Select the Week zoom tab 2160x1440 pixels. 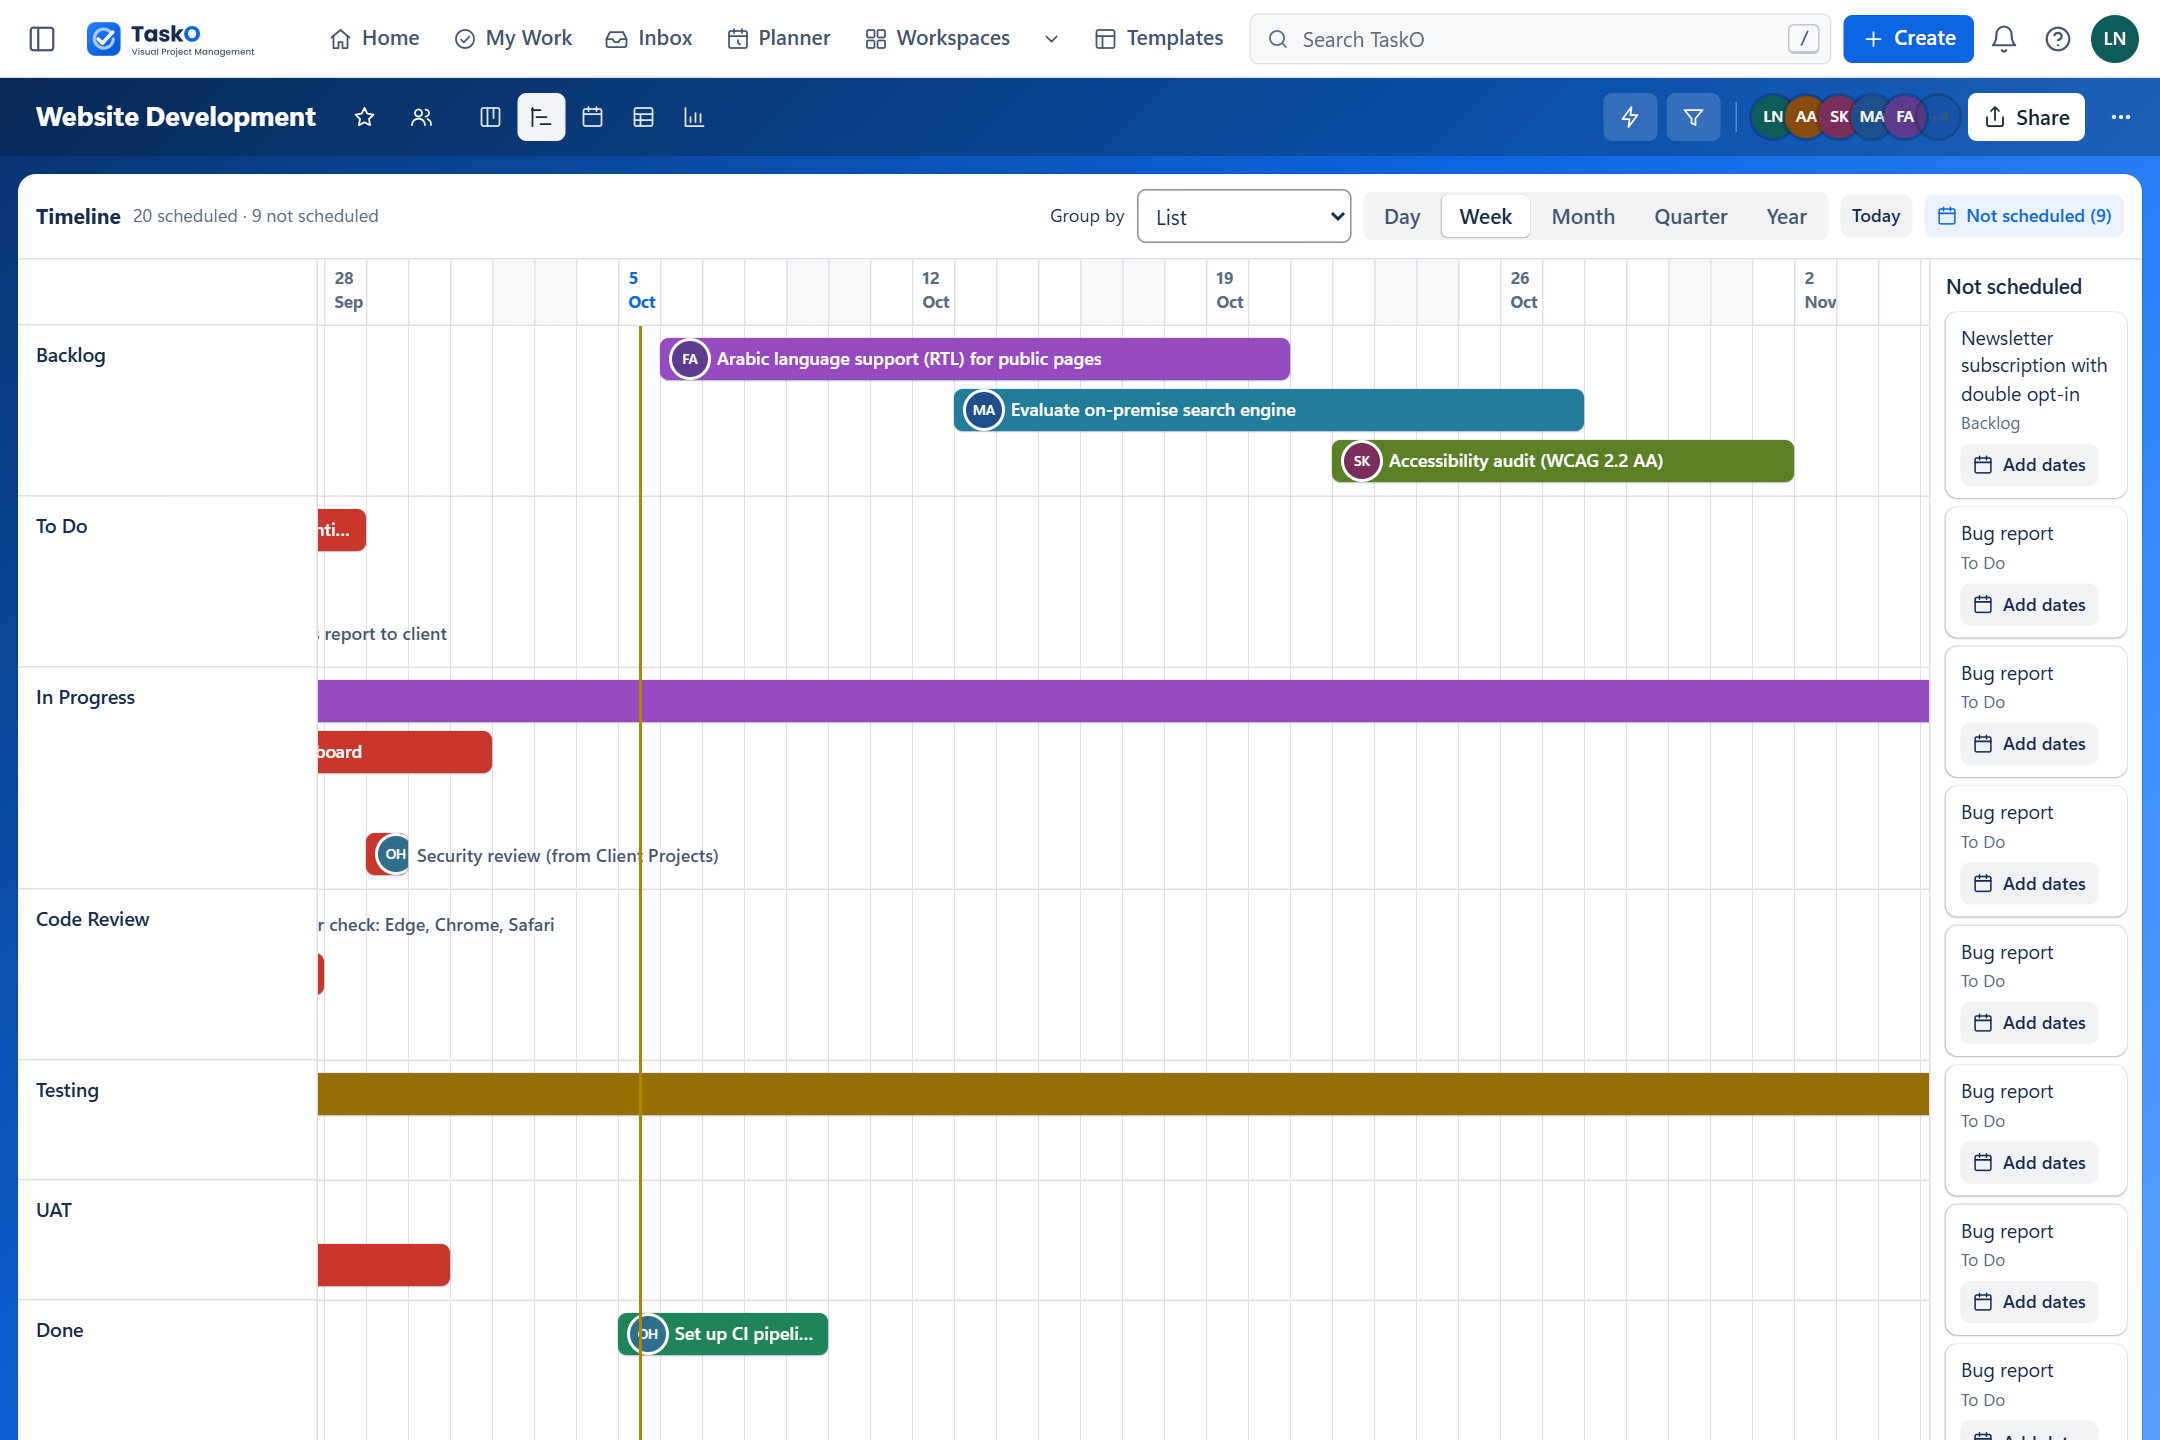[1485, 216]
